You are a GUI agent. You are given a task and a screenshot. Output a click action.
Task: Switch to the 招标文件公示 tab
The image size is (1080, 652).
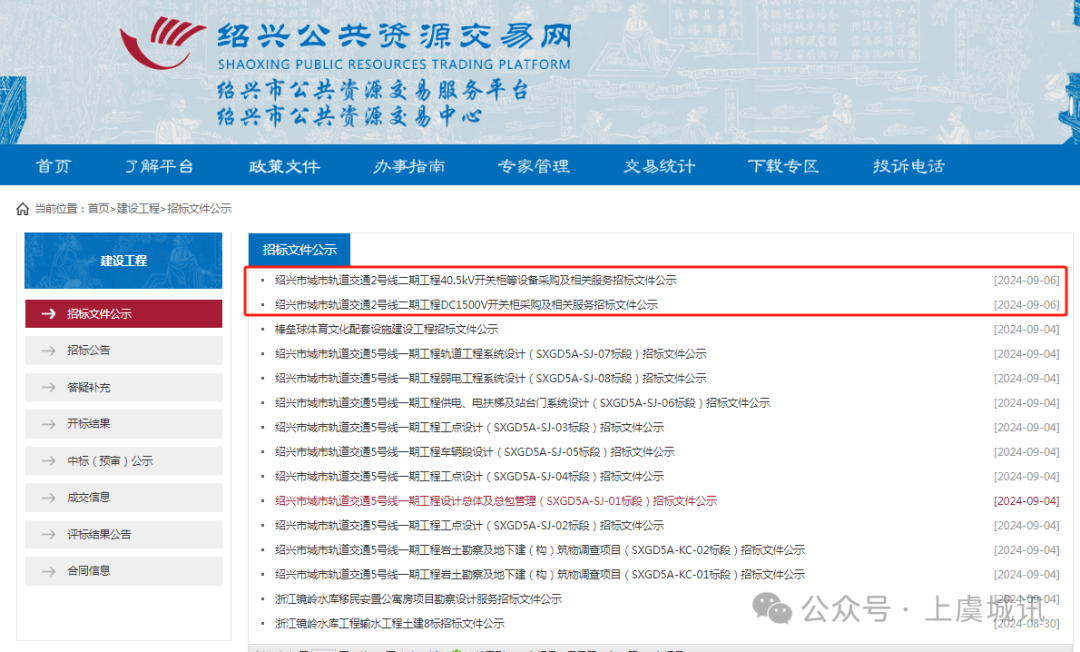(x=299, y=249)
